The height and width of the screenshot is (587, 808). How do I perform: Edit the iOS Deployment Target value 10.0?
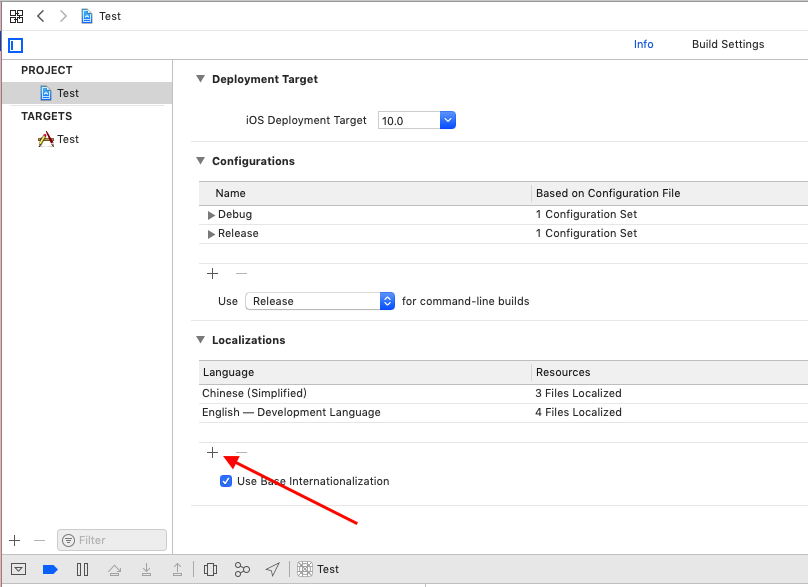409,121
